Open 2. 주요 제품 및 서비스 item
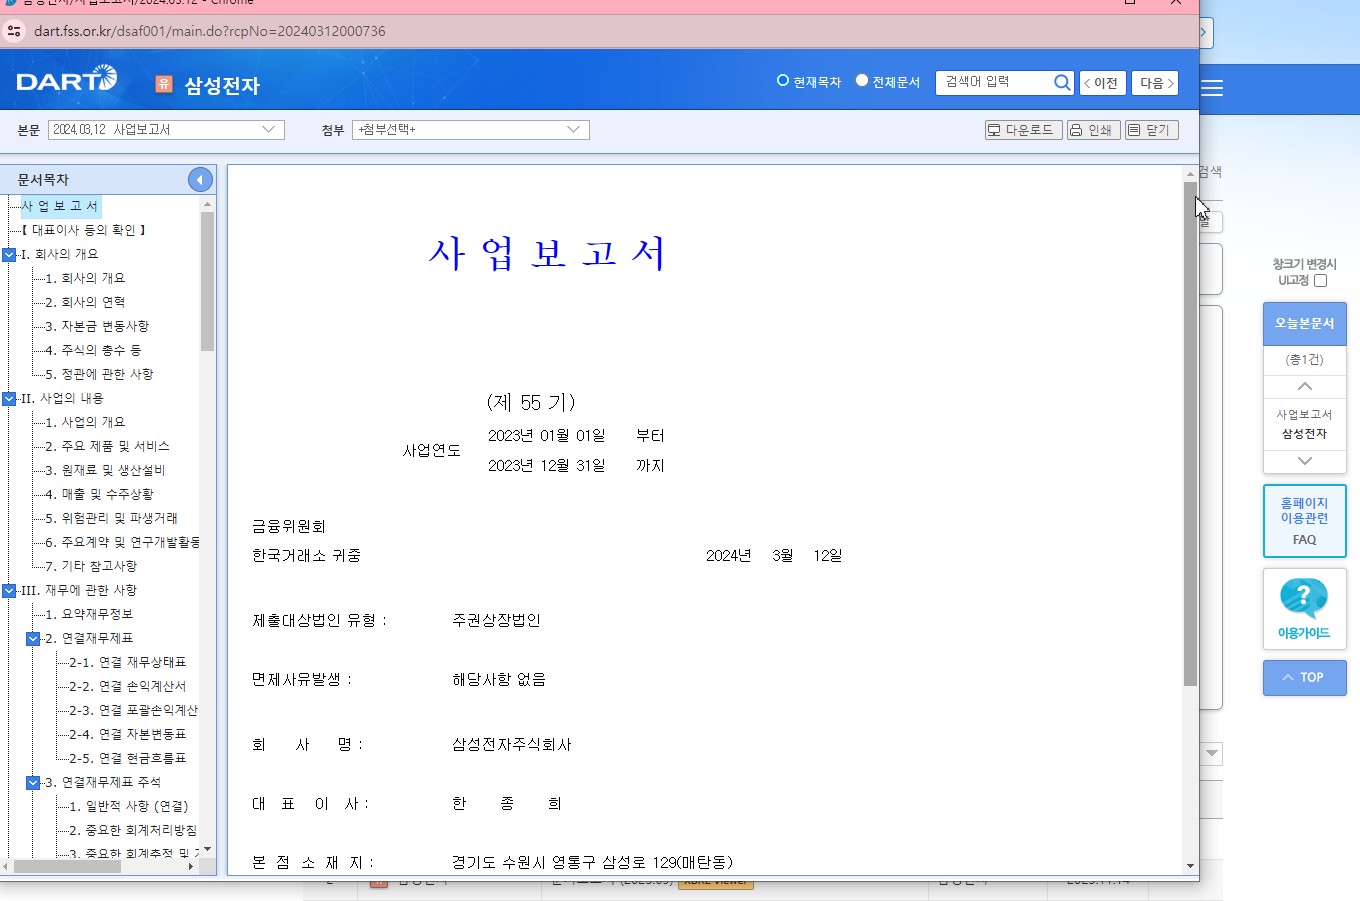 coord(107,446)
